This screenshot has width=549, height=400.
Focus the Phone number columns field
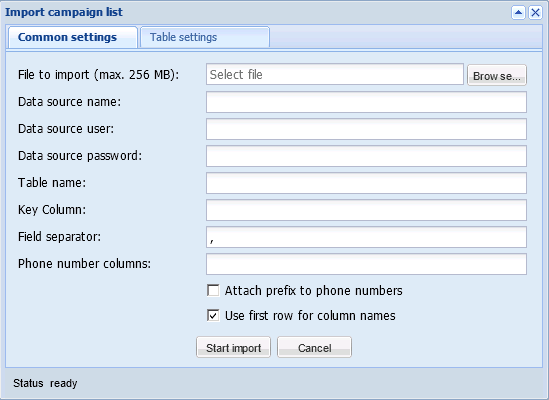tap(366, 264)
